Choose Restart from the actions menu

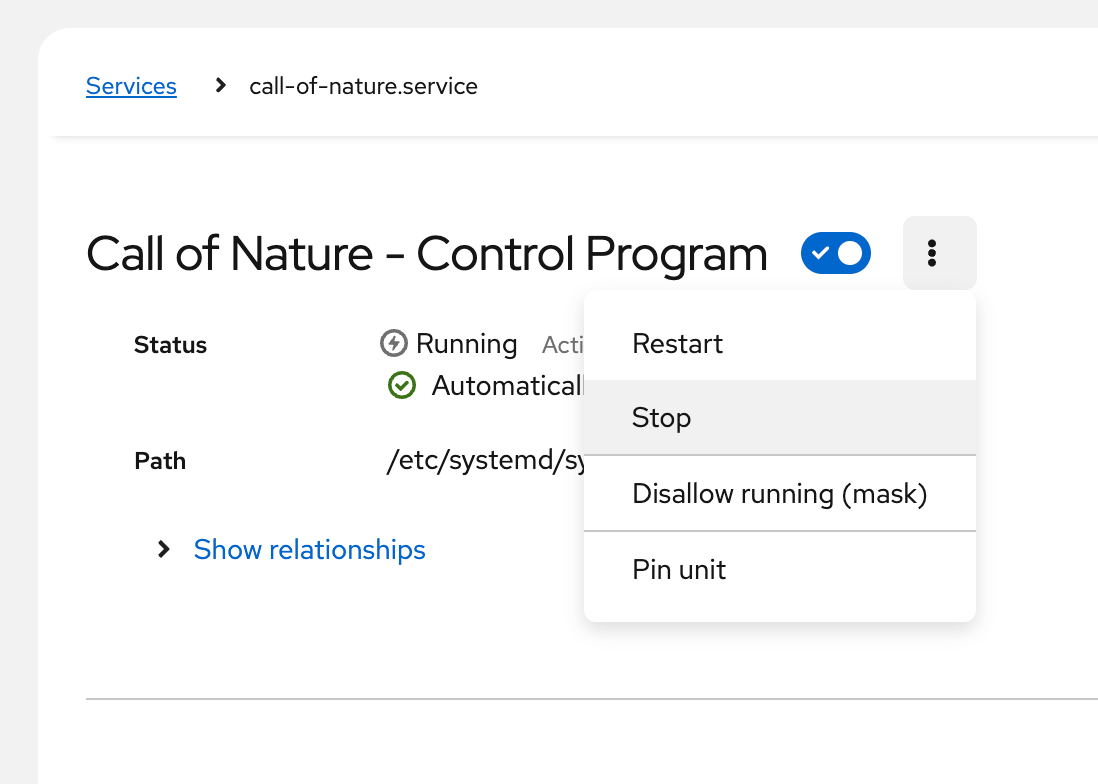(677, 344)
